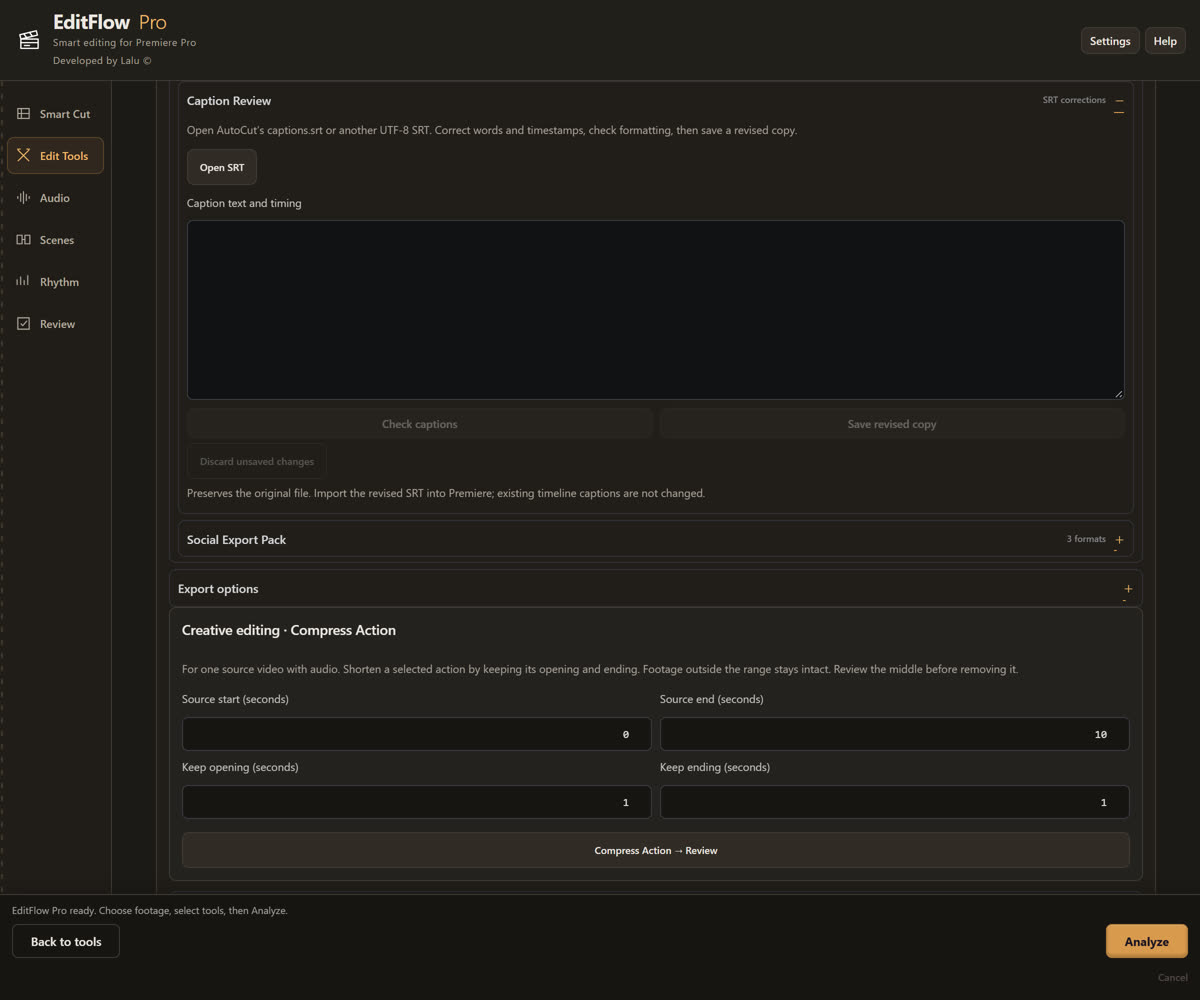
Task: Click the Cancel button under Analyze
Action: click(1173, 977)
